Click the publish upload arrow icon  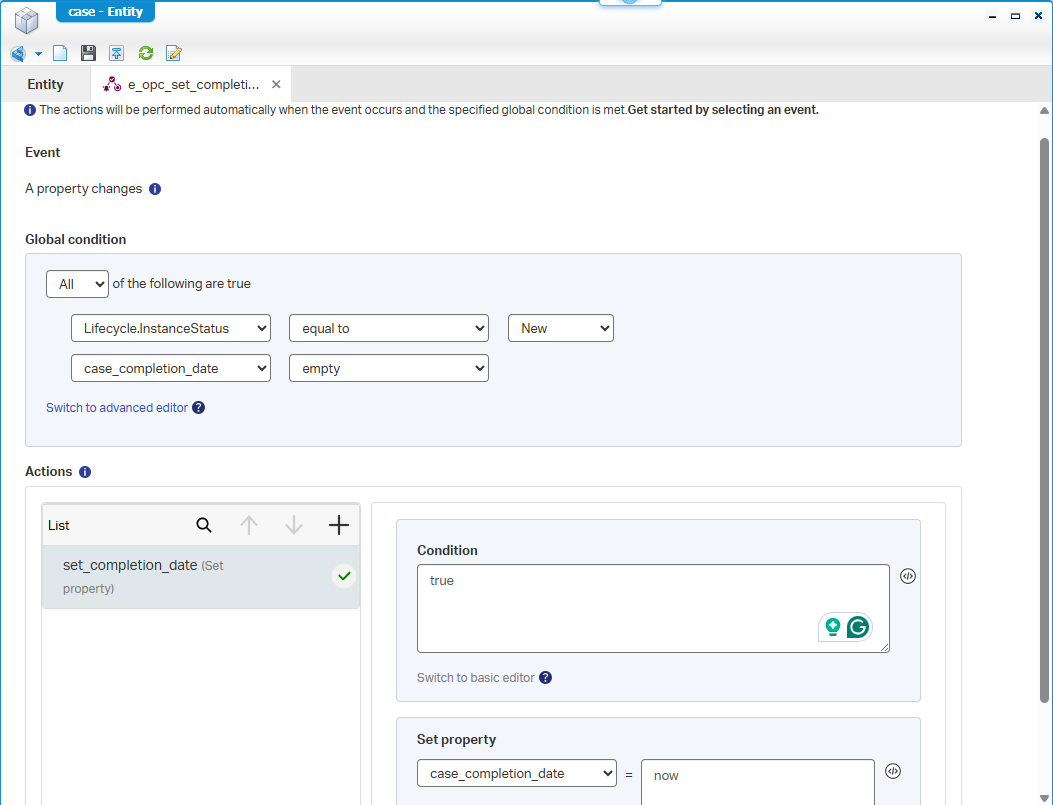tap(117, 53)
